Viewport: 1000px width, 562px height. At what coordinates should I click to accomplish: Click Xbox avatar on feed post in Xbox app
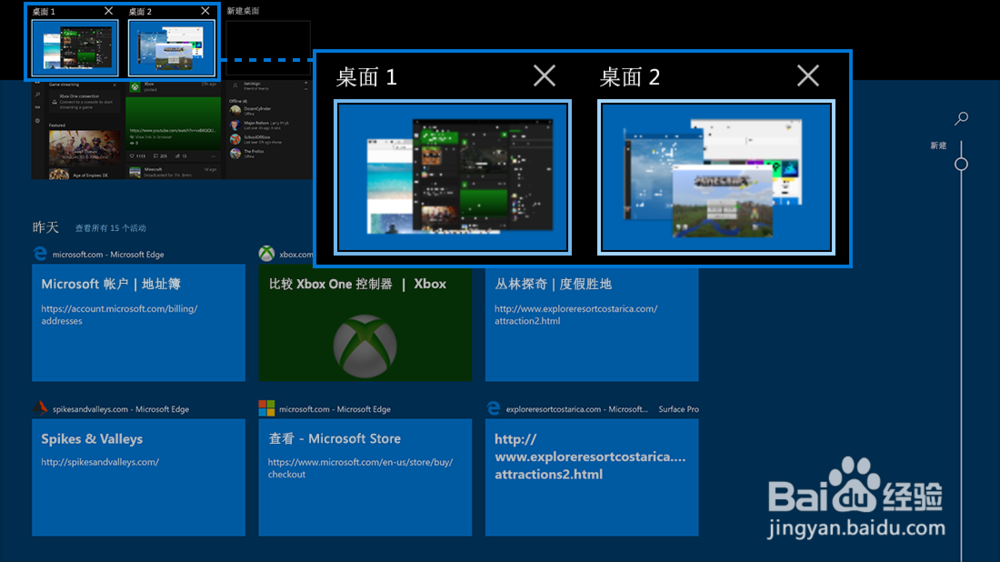pos(135,87)
